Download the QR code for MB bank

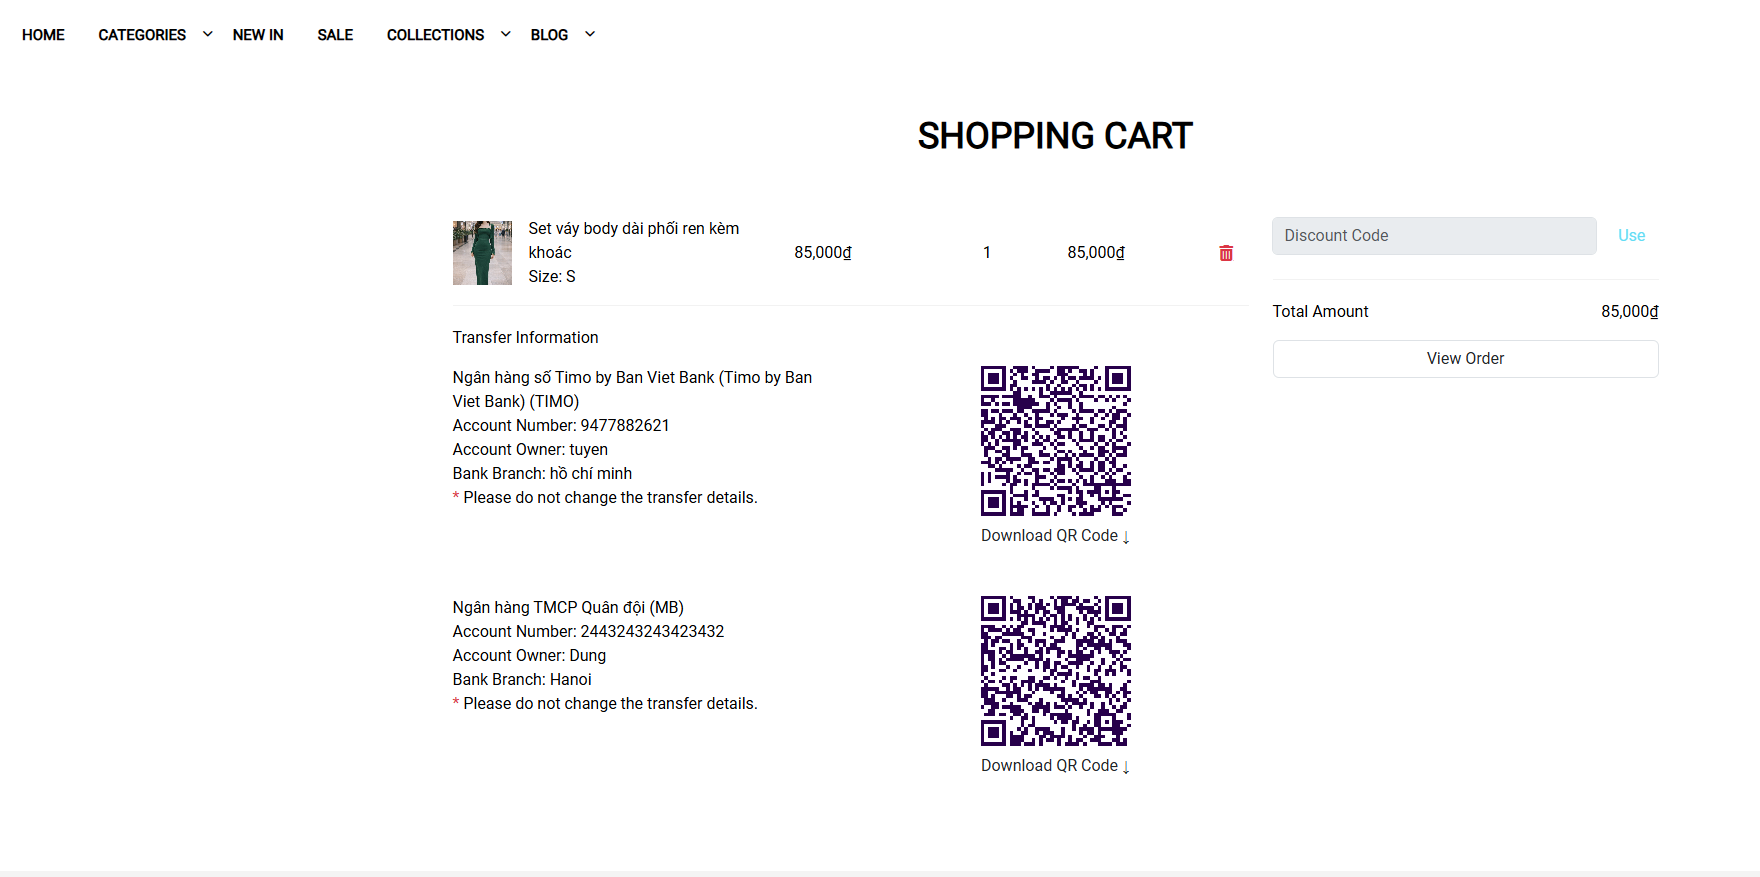coord(1055,766)
